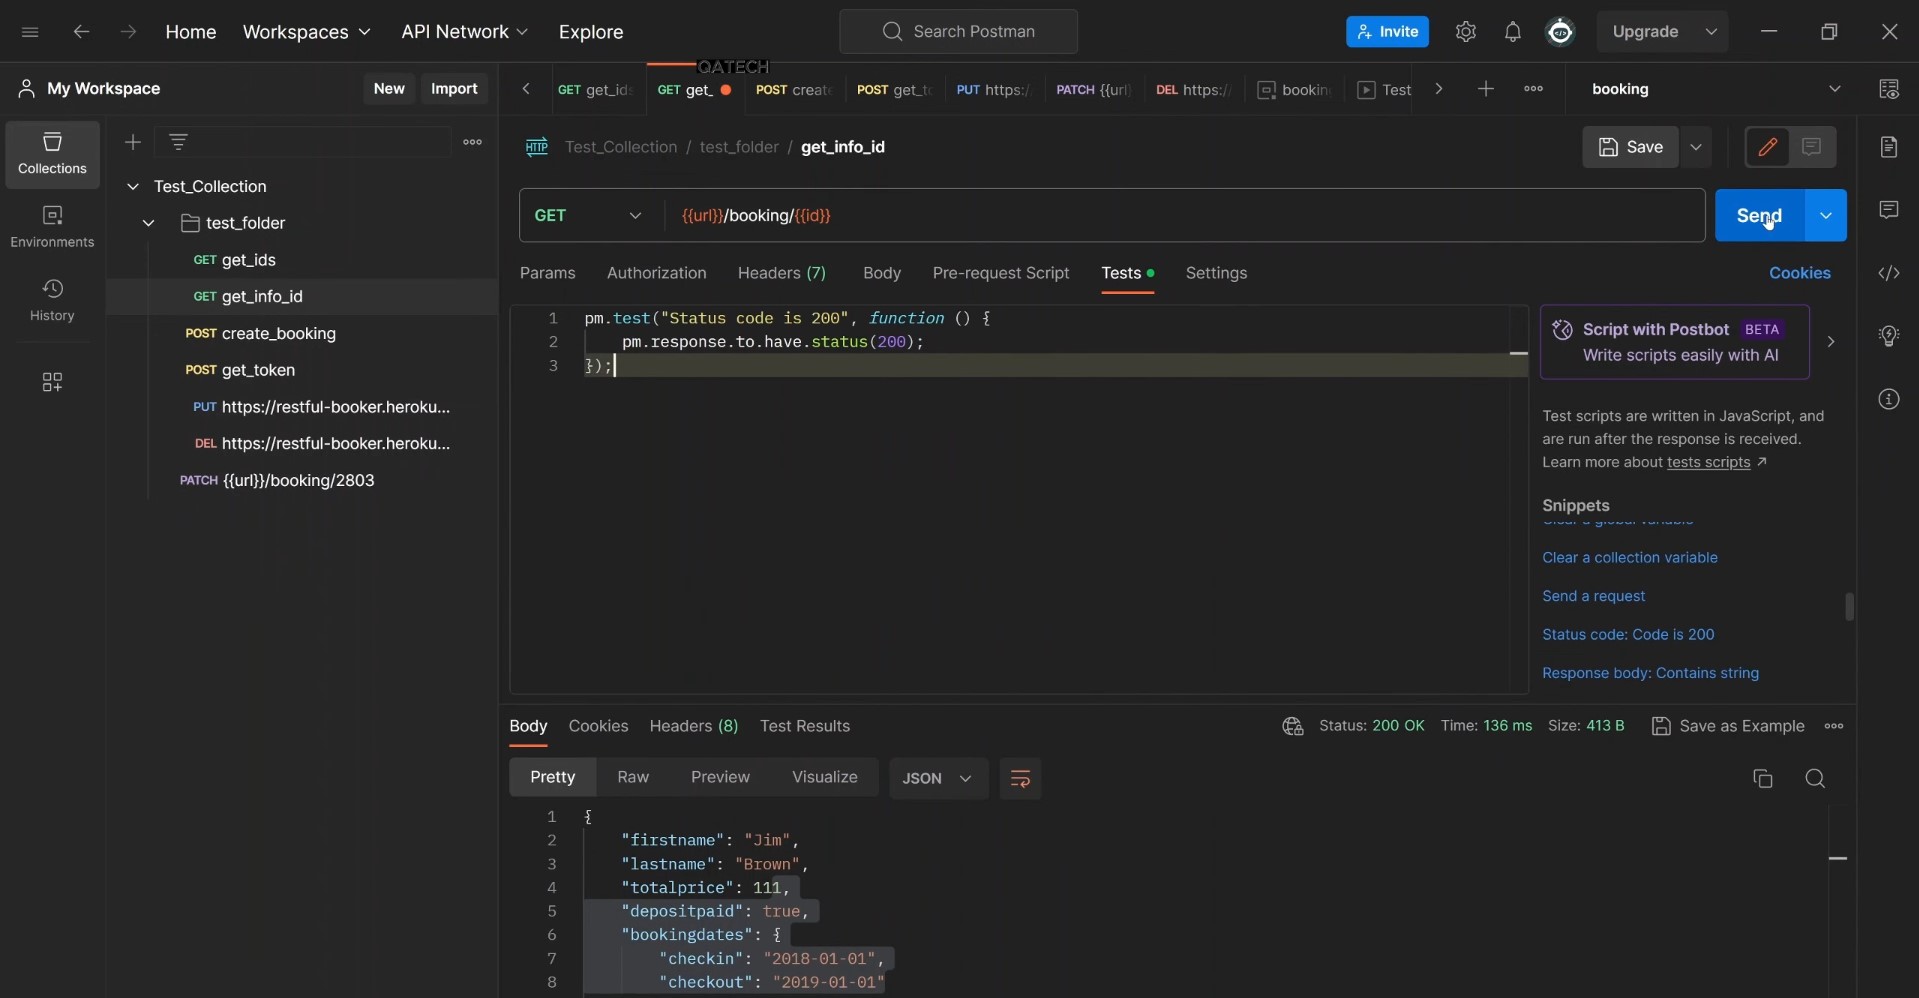Go forward with the right arrow
The width and height of the screenshot is (1919, 998).
click(128, 32)
